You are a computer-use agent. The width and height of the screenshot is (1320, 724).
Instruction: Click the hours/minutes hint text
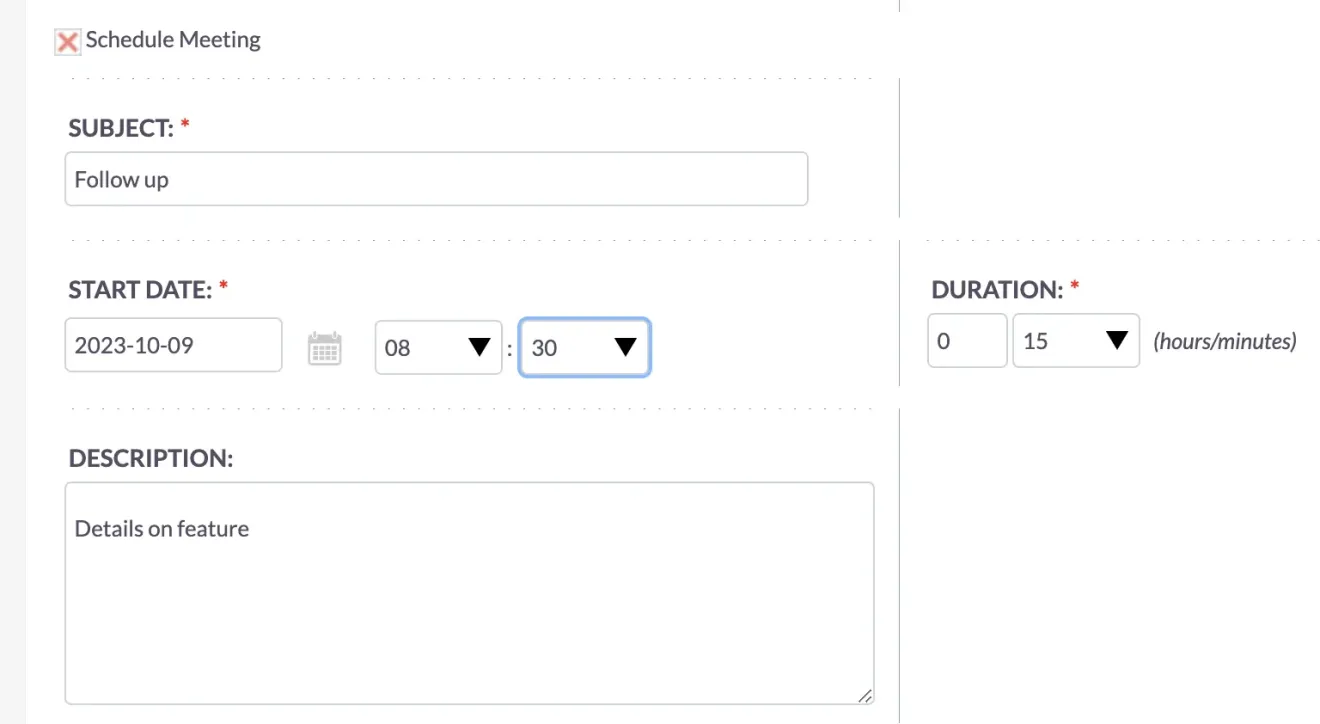tap(1224, 340)
